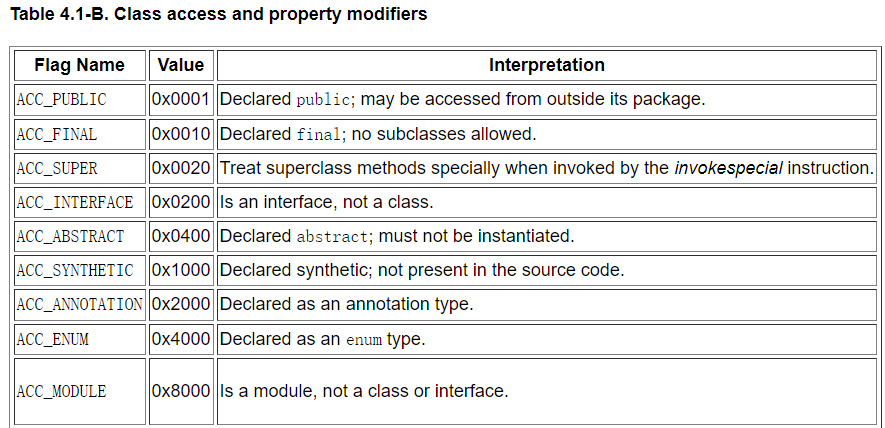
Task: Click the 0x8000 value cell
Action: [x=181, y=391]
